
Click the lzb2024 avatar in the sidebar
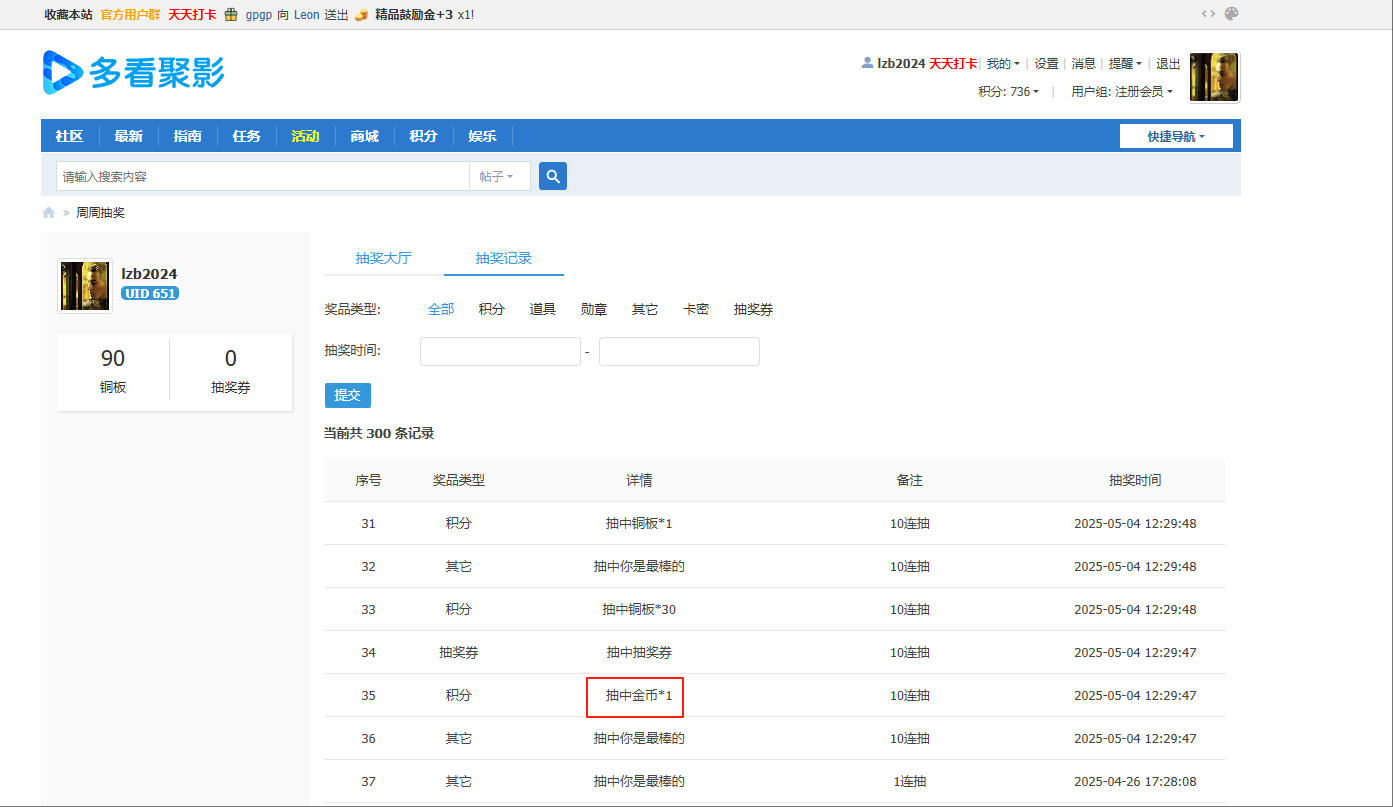pyautogui.click(x=85, y=286)
